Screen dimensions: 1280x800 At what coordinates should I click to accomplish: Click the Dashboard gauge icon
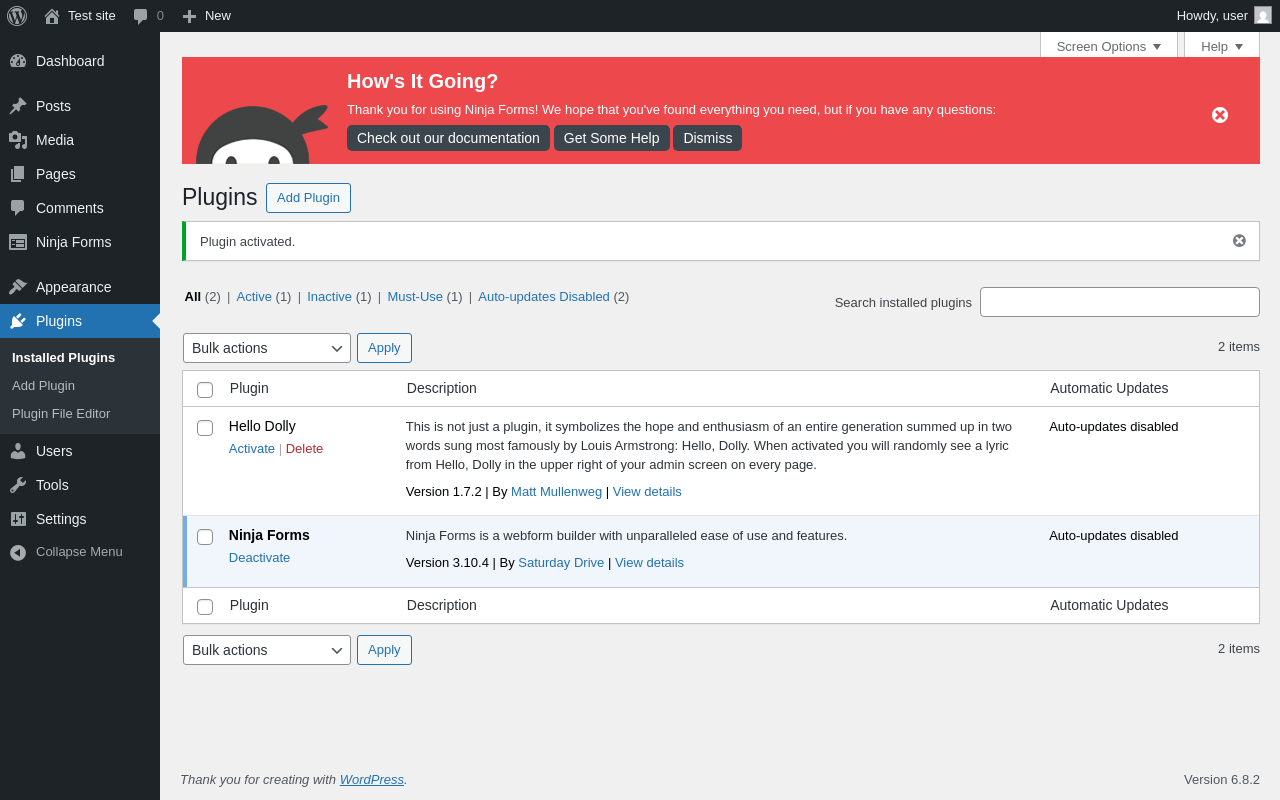(x=18, y=61)
